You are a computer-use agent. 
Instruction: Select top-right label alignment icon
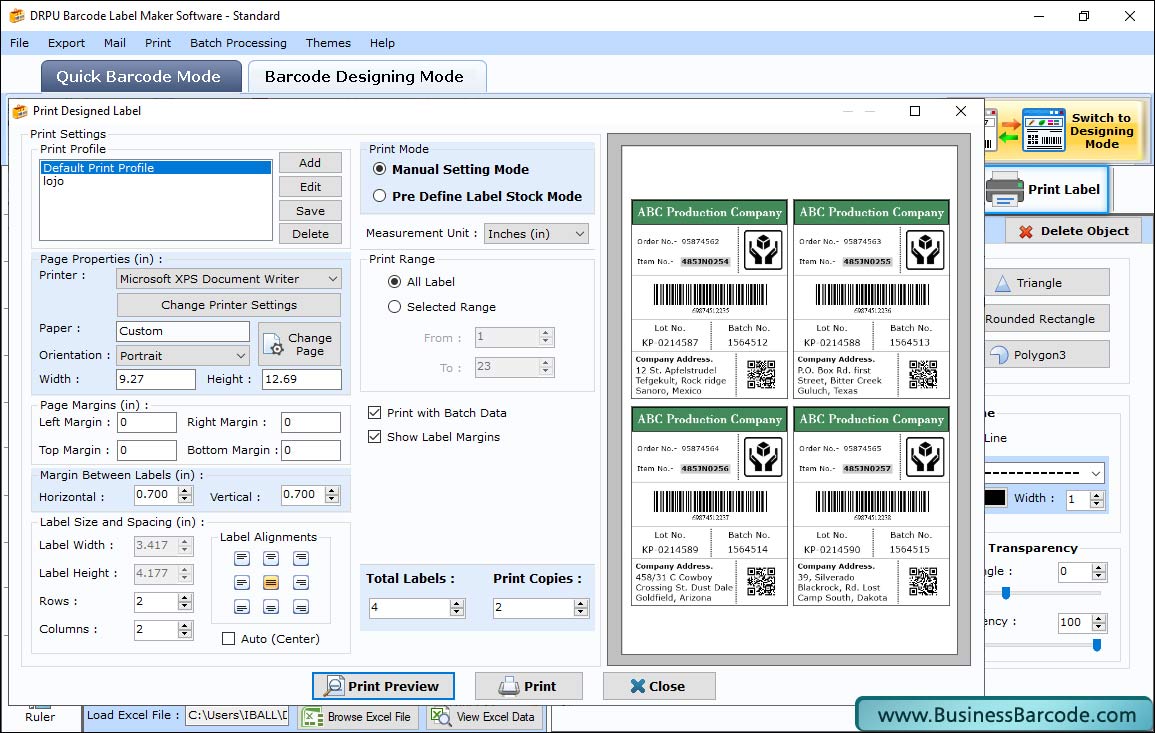coord(301,558)
